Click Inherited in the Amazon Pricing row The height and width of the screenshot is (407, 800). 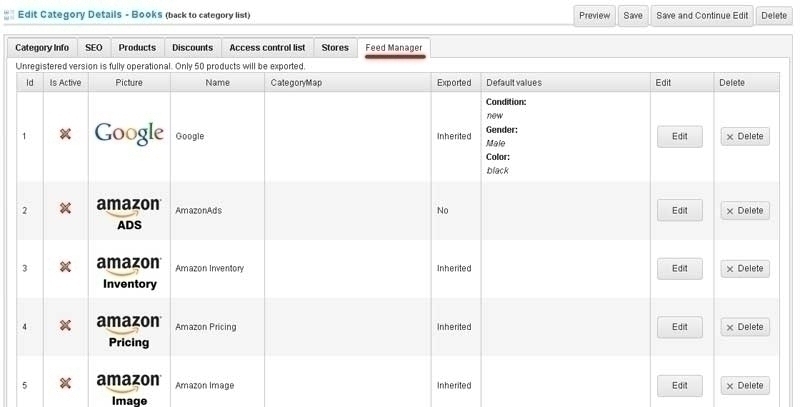(x=454, y=327)
